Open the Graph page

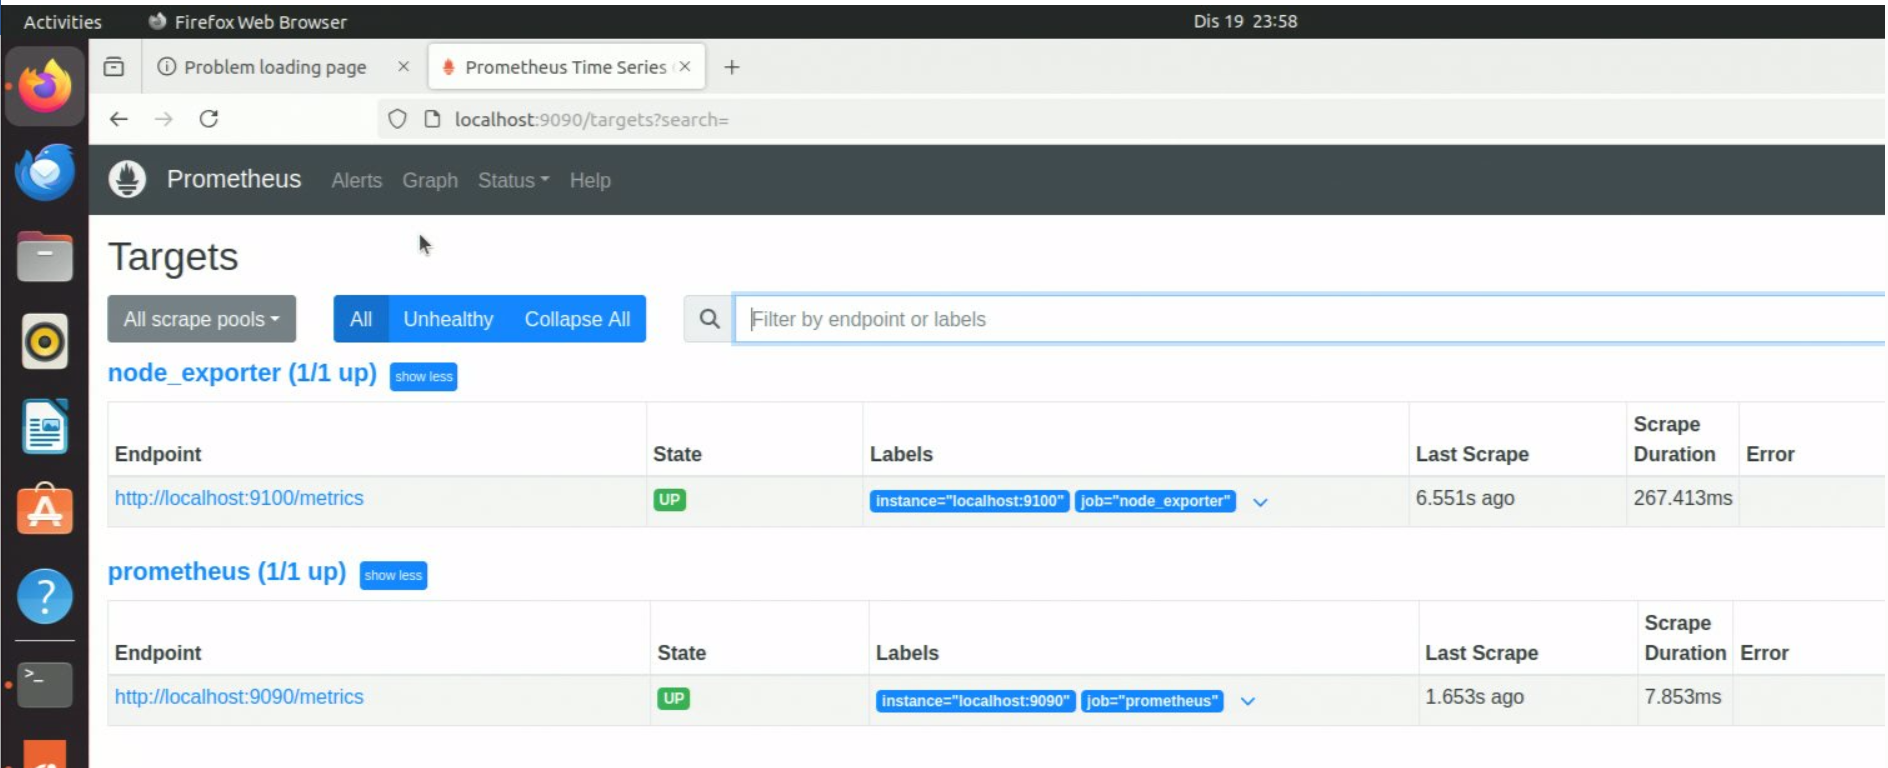point(430,180)
